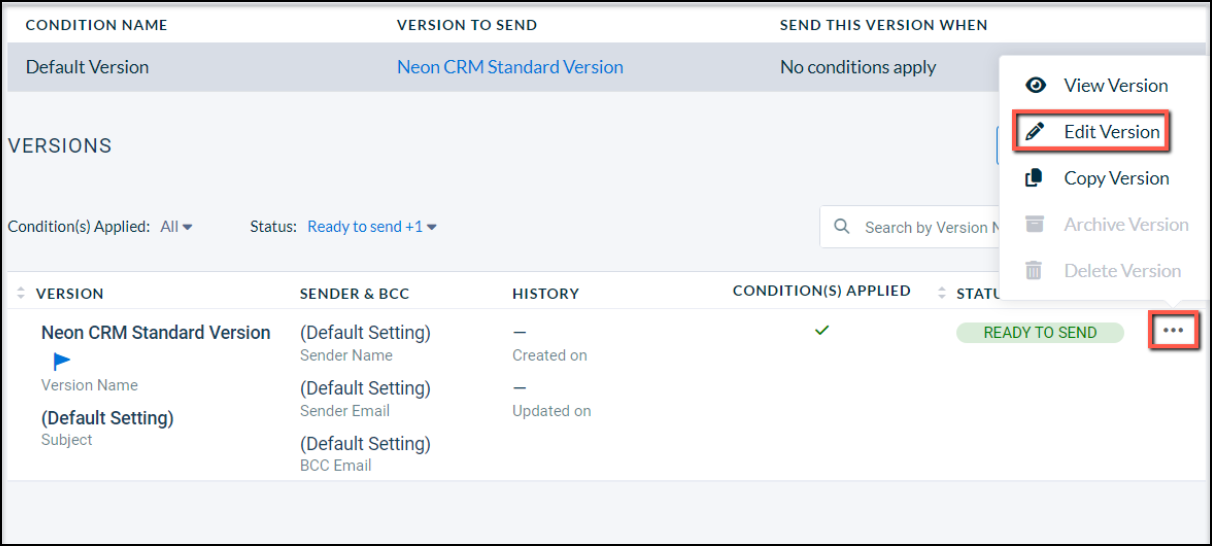Image resolution: width=1212 pixels, height=546 pixels.
Task: Click the archive box icon
Action: (1035, 224)
